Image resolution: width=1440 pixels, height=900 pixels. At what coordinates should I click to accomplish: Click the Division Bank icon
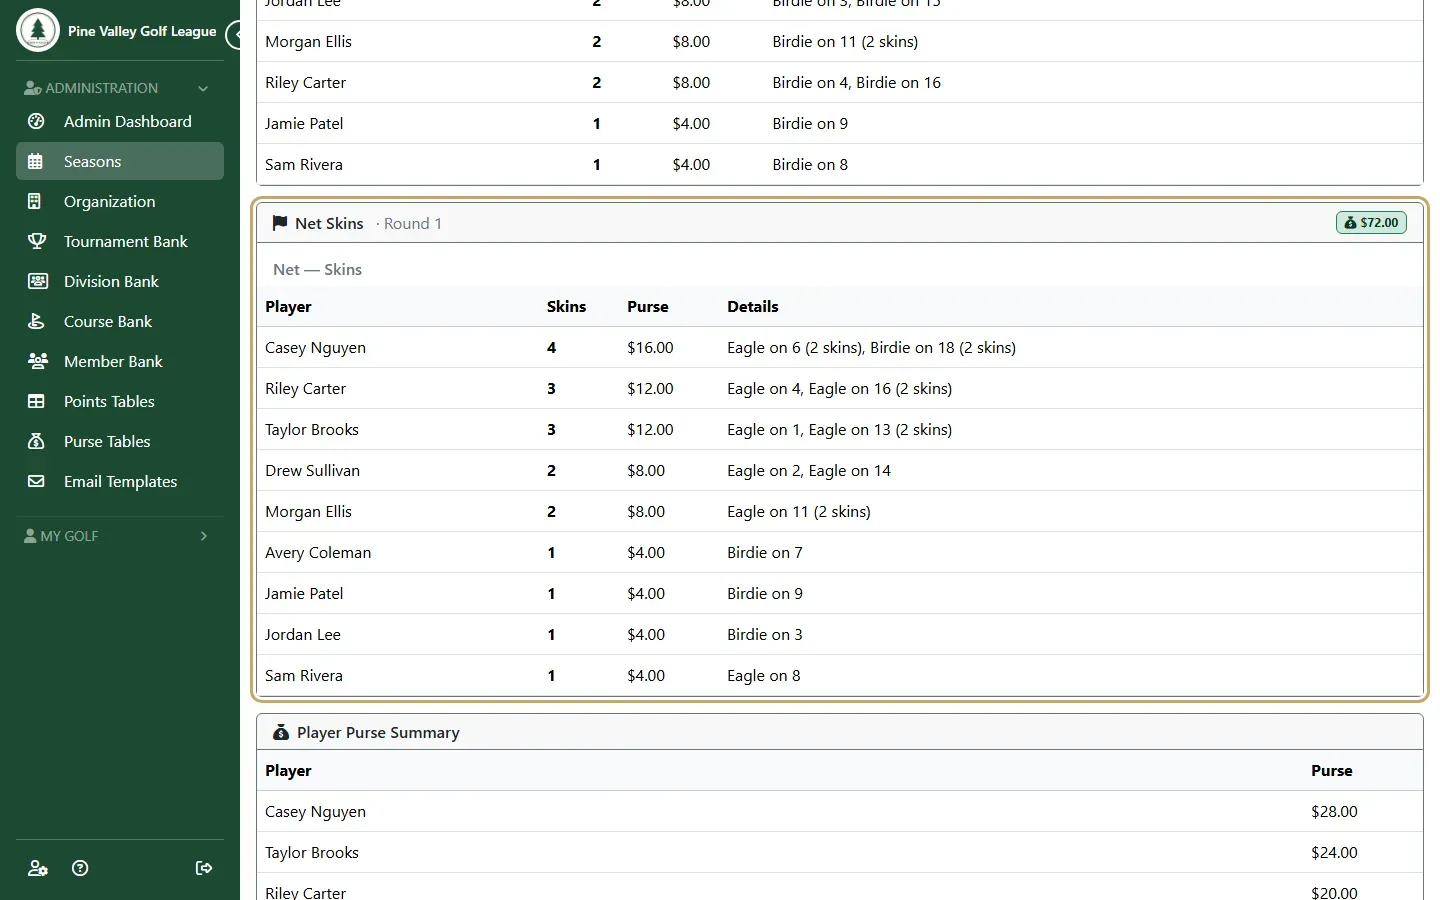coord(37,281)
